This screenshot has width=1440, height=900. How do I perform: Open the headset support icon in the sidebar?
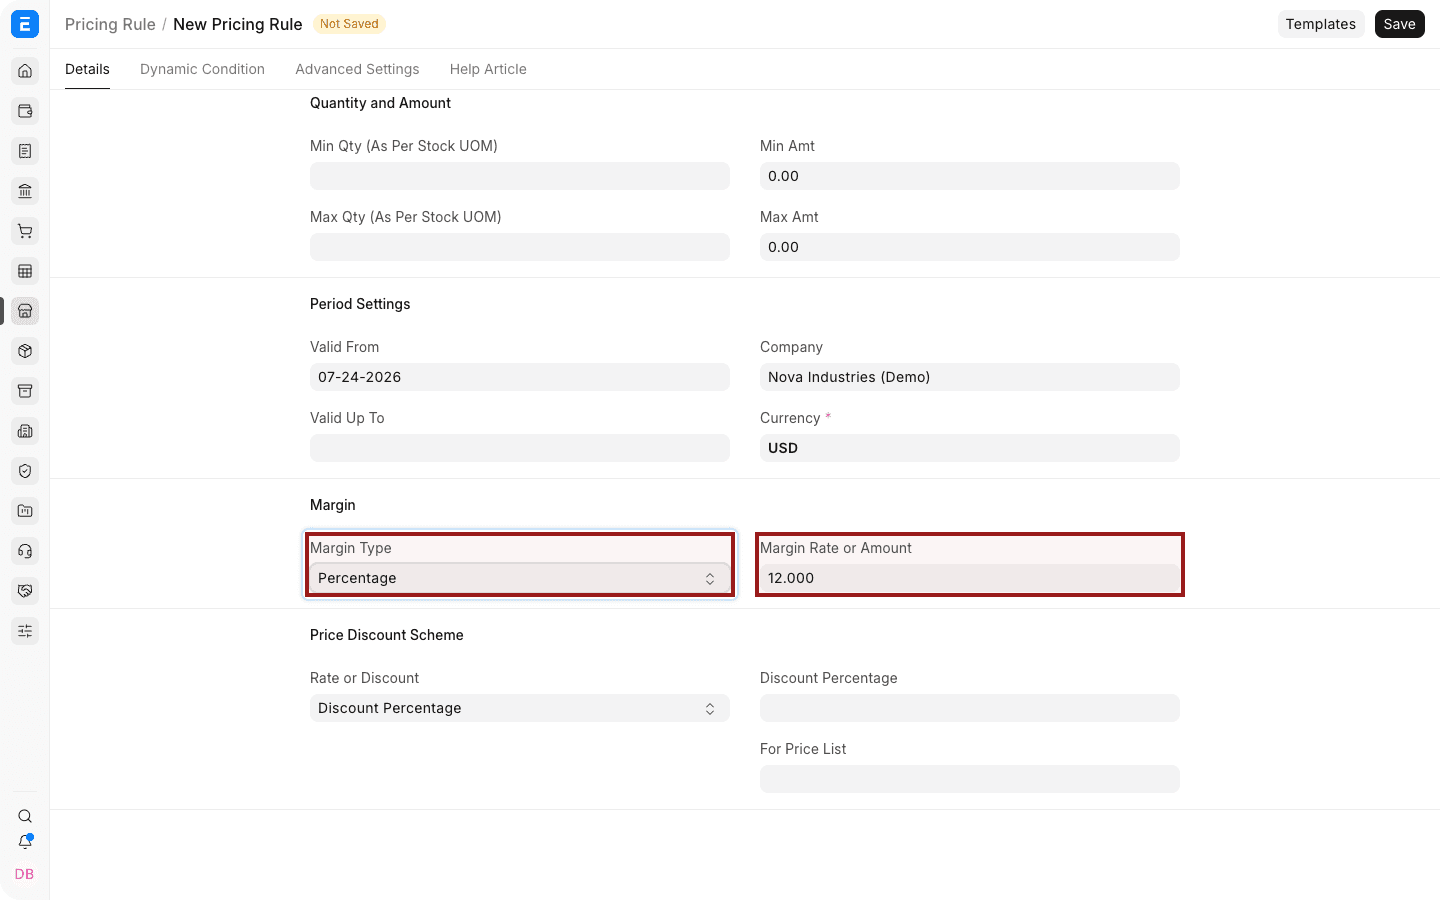click(x=25, y=551)
